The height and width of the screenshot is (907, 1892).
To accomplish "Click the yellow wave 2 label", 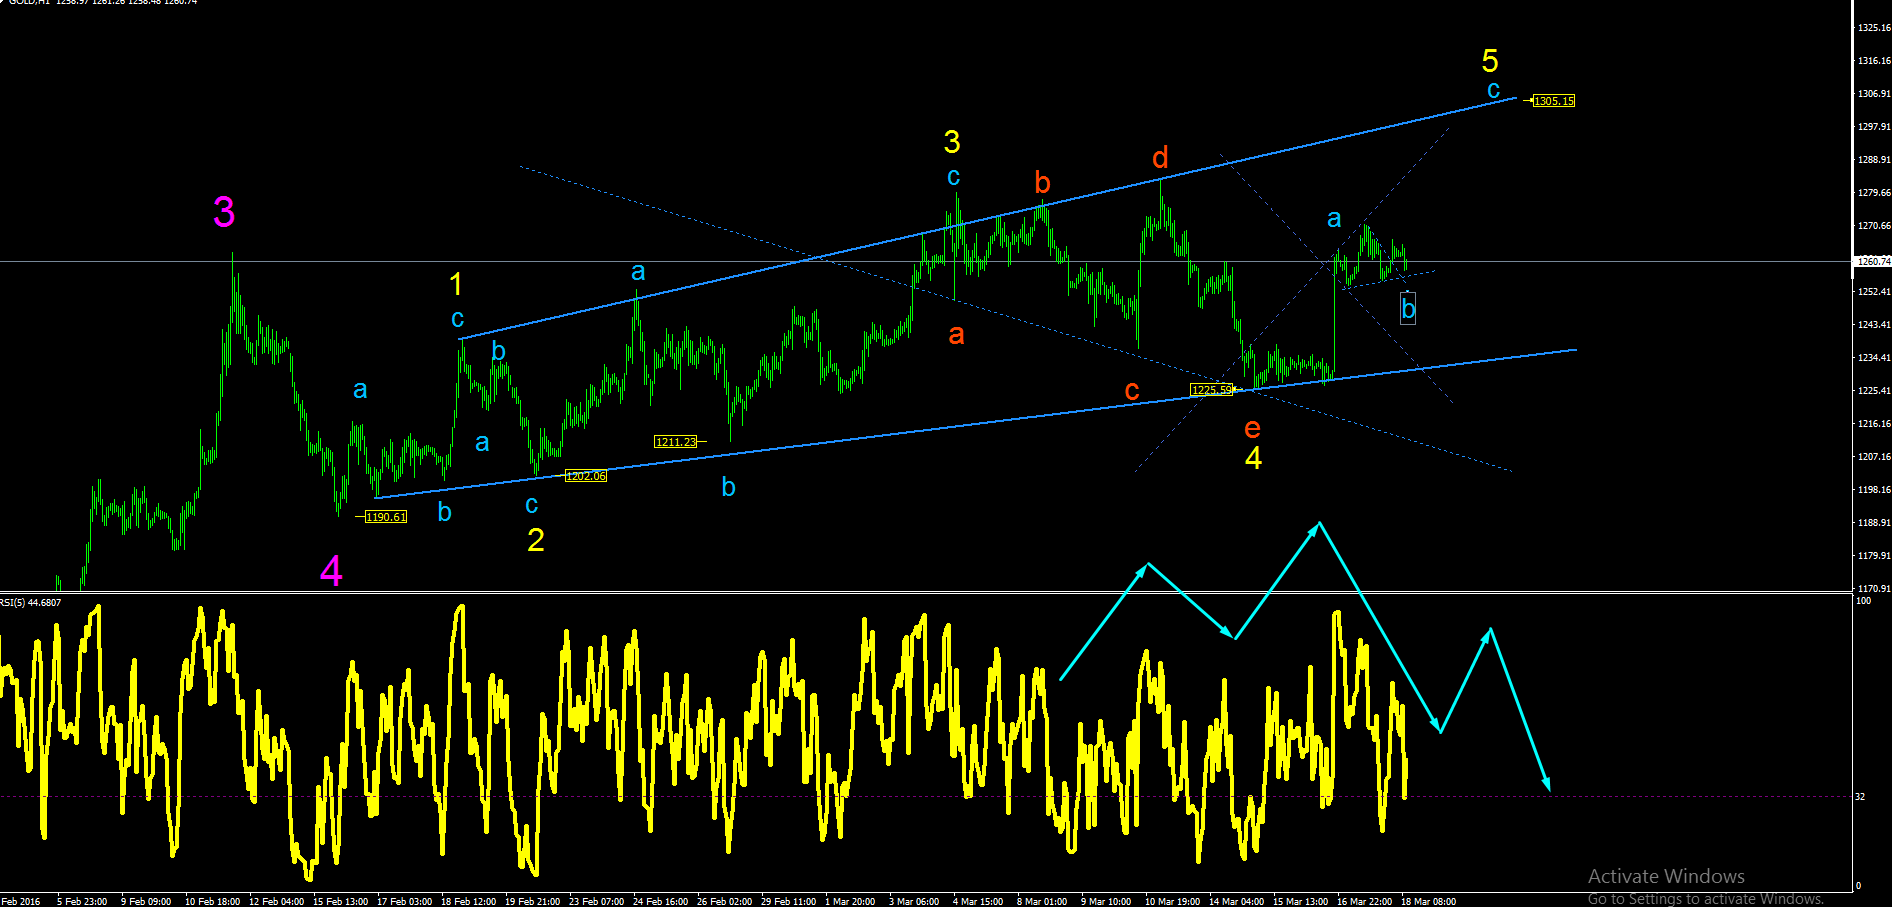I will tap(536, 540).
